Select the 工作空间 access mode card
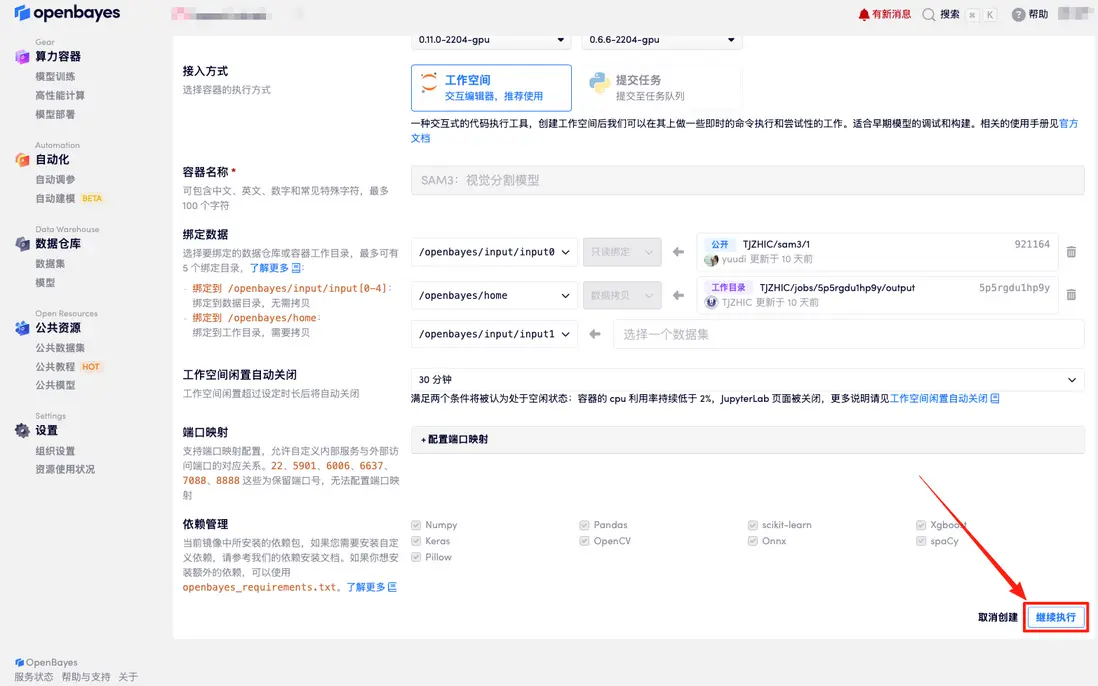 coord(491,87)
